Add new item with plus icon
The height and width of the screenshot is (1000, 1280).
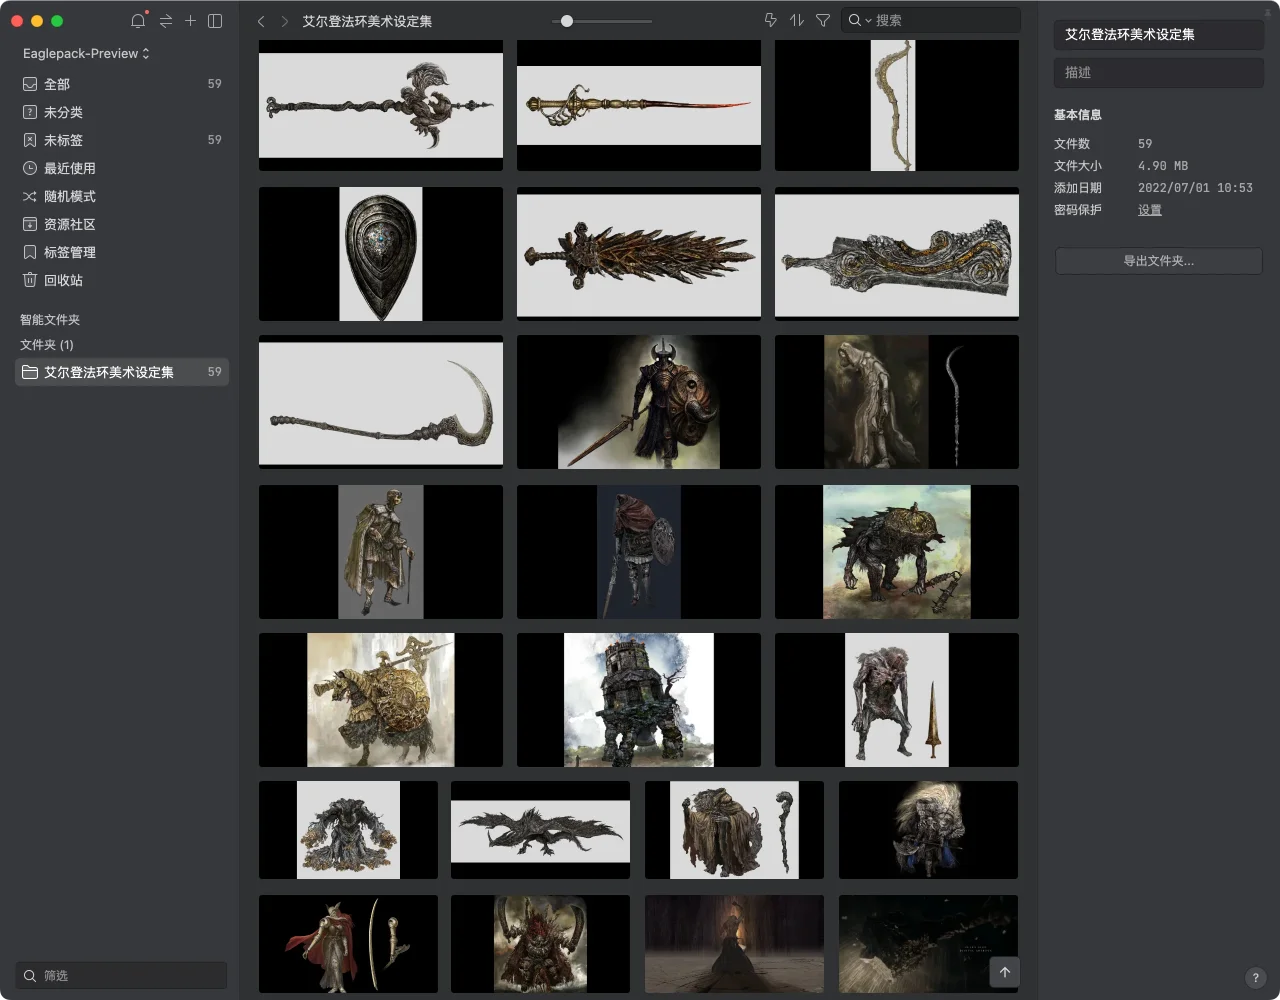pyautogui.click(x=190, y=20)
